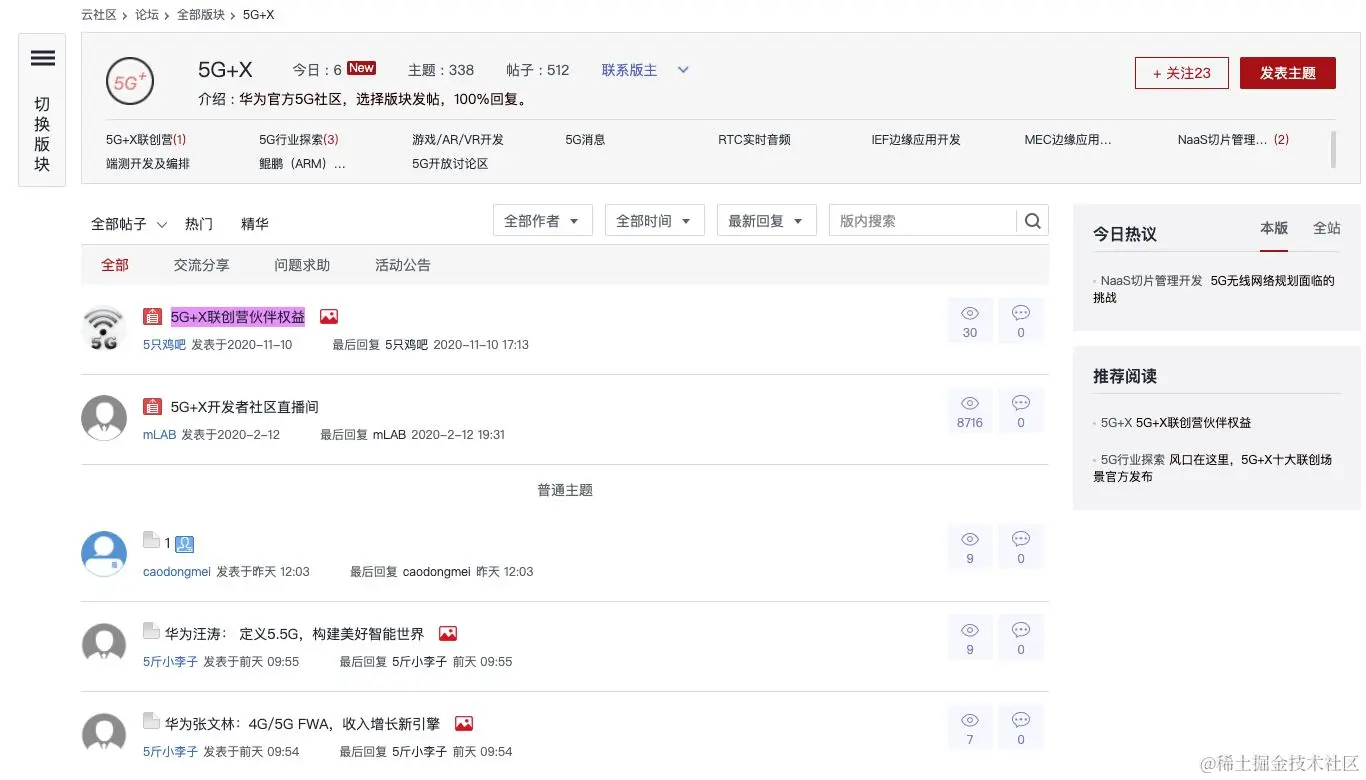
Task: Click comment bubble icon of 5G+X联创营伙伴权益 post
Action: [1021, 313]
